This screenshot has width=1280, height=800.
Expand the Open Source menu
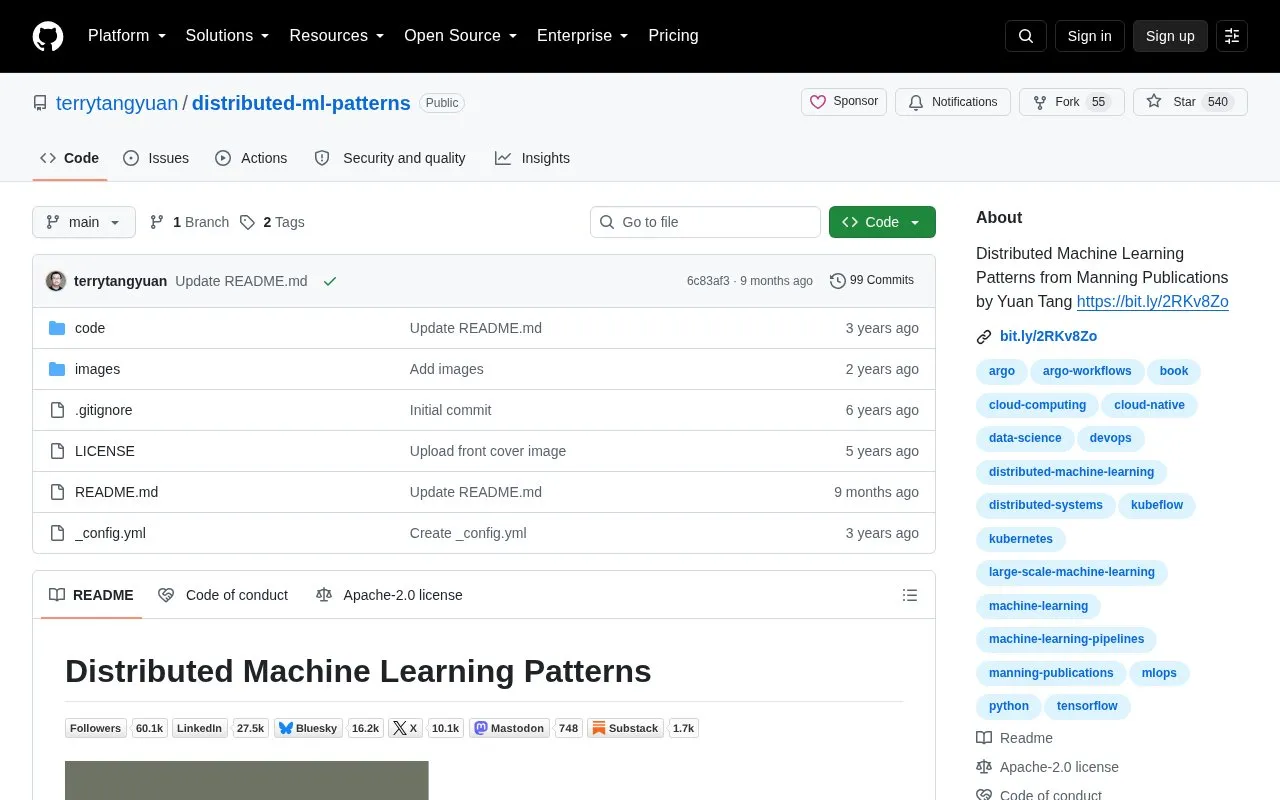(461, 36)
